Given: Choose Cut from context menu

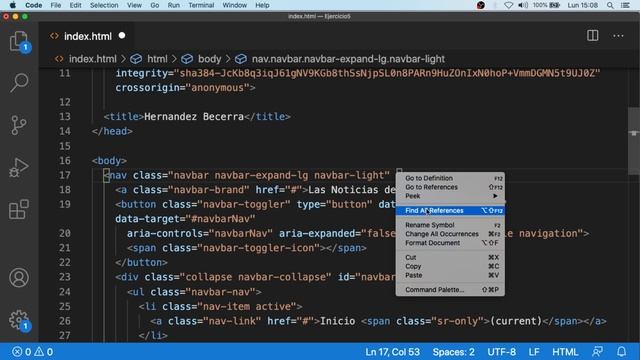Looking at the screenshot, I should (450, 258).
